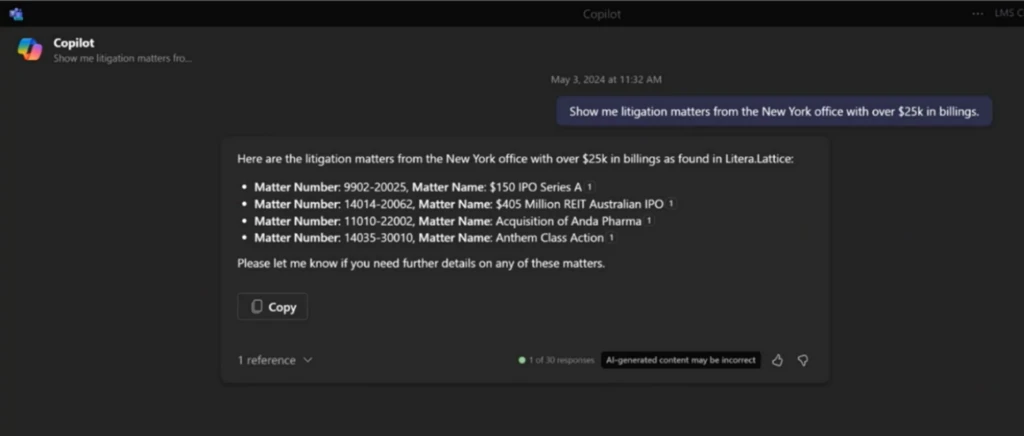Give thumbs up to the response
The height and width of the screenshot is (436, 1024).
777,360
